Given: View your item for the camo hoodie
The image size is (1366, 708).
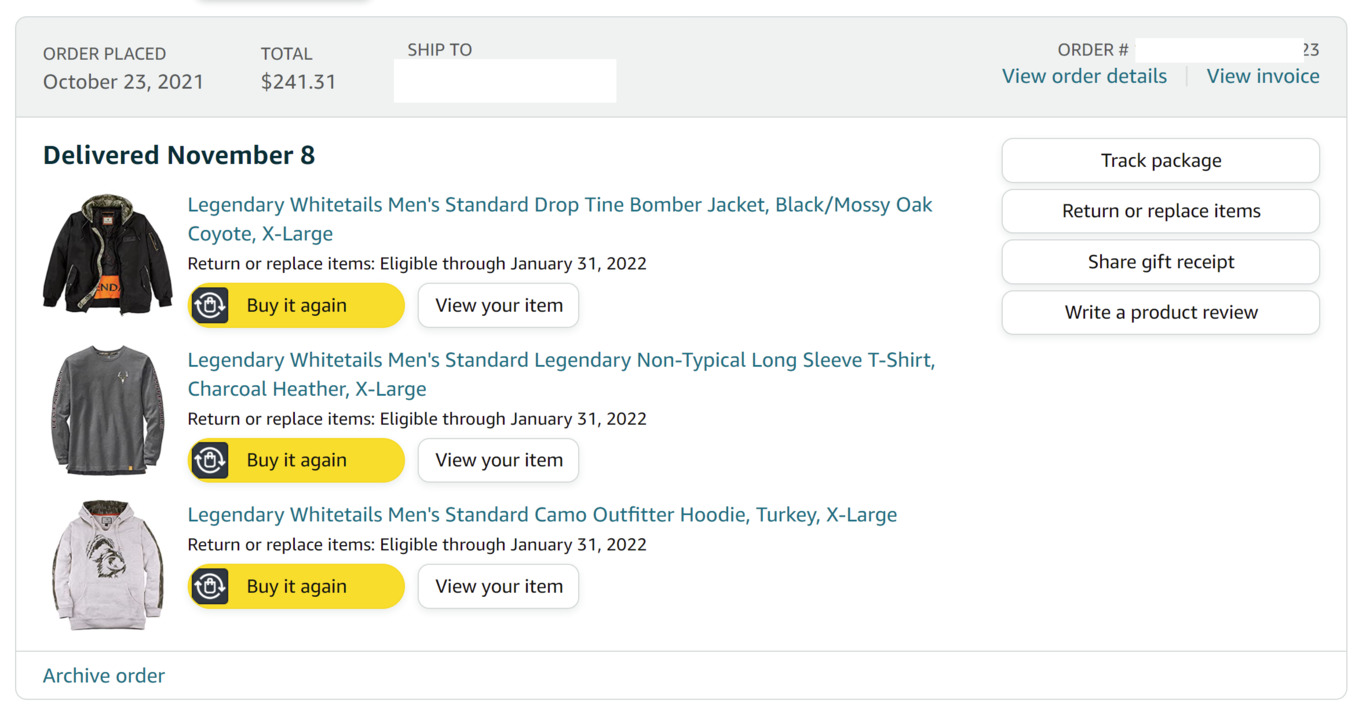Looking at the screenshot, I should tap(498, 586).
